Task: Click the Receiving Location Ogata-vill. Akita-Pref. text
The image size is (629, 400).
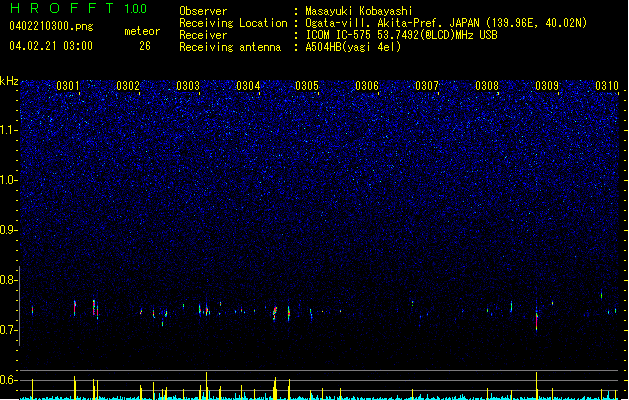Action: coord(446,23)
